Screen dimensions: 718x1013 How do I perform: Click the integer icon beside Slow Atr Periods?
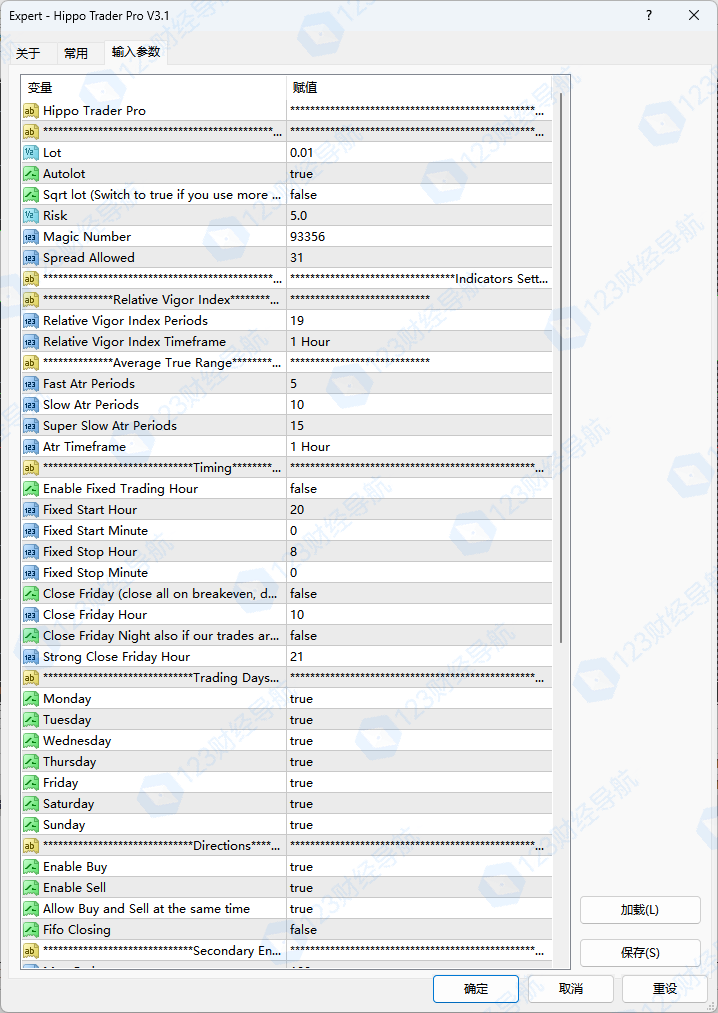[x=30, y=404]
